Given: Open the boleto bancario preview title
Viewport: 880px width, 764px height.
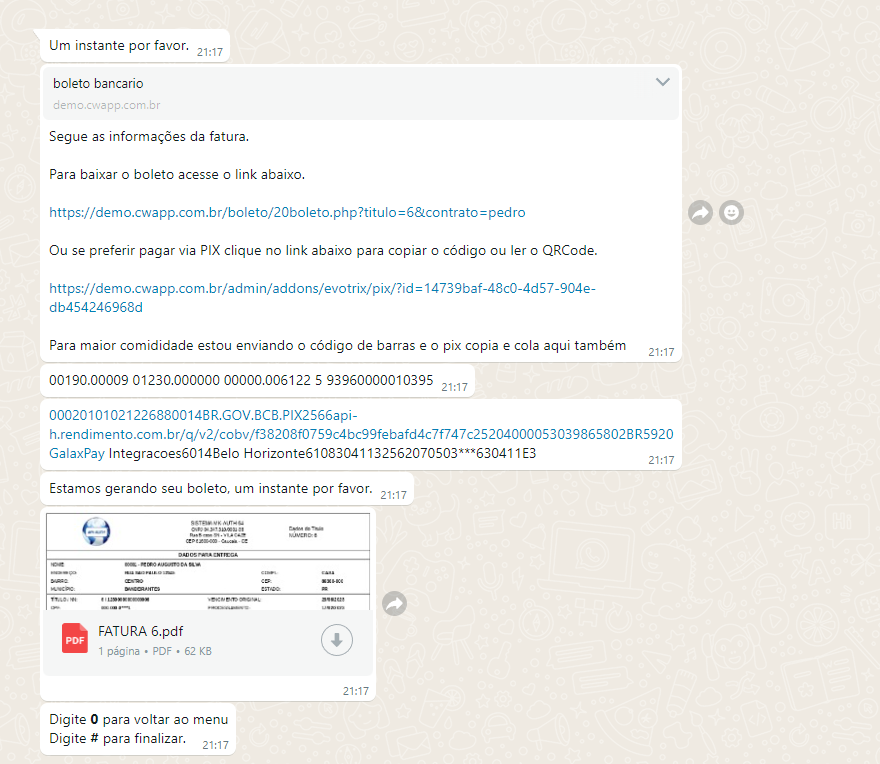Looking at the screenshot, I should (x=98, y=84).
